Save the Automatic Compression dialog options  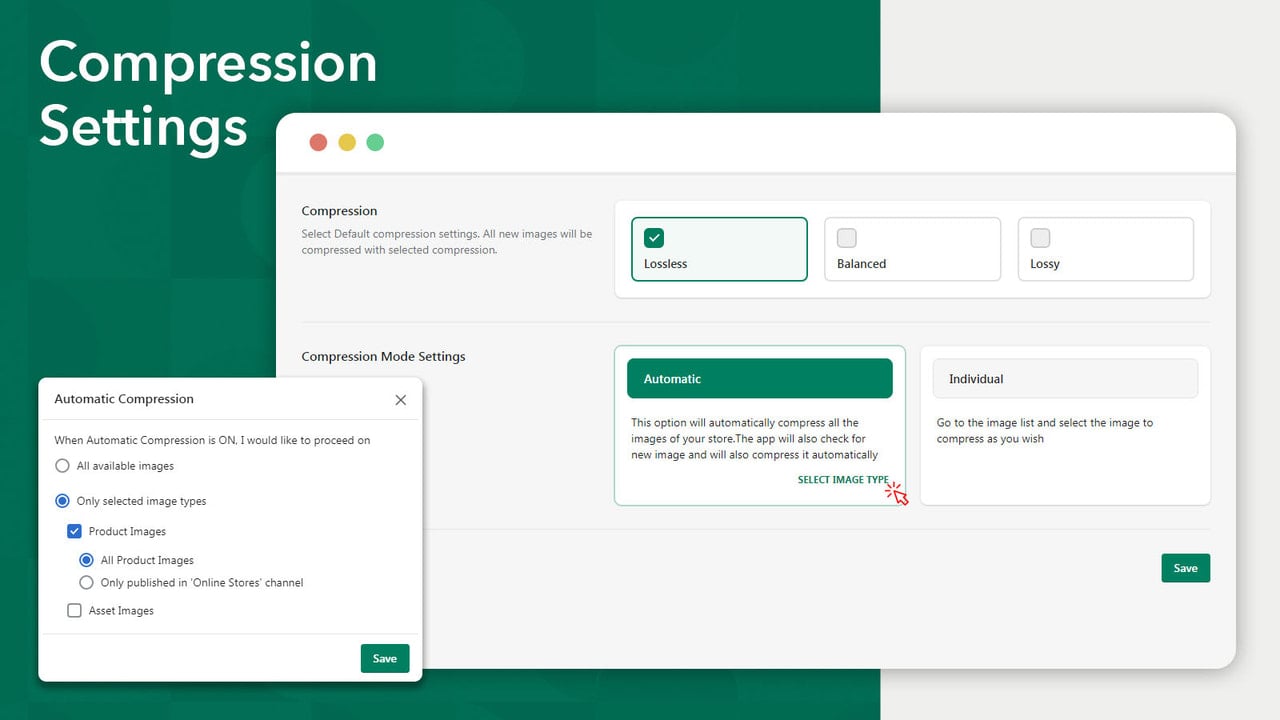(x=385, y=658)
